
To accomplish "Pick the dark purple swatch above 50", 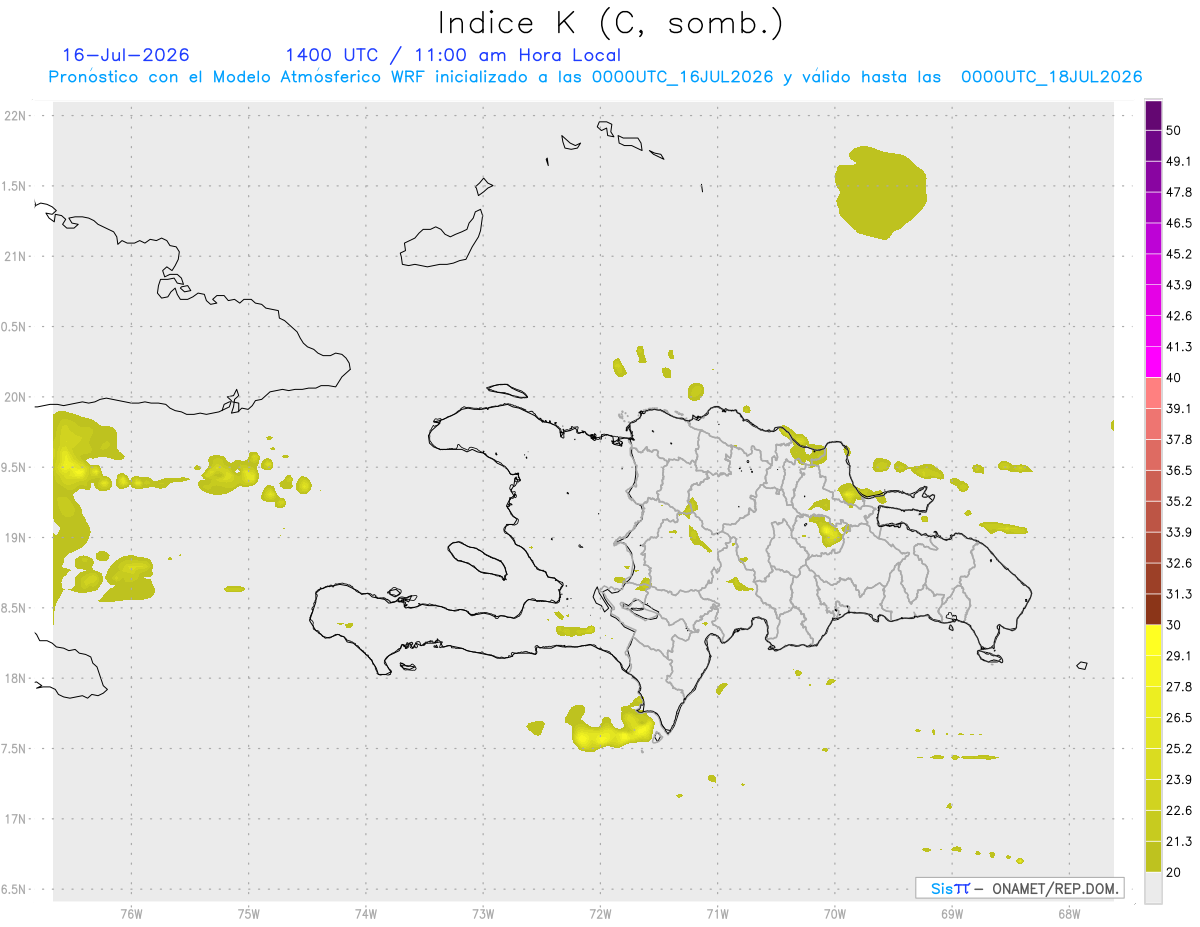I will tap(1153, 115).
